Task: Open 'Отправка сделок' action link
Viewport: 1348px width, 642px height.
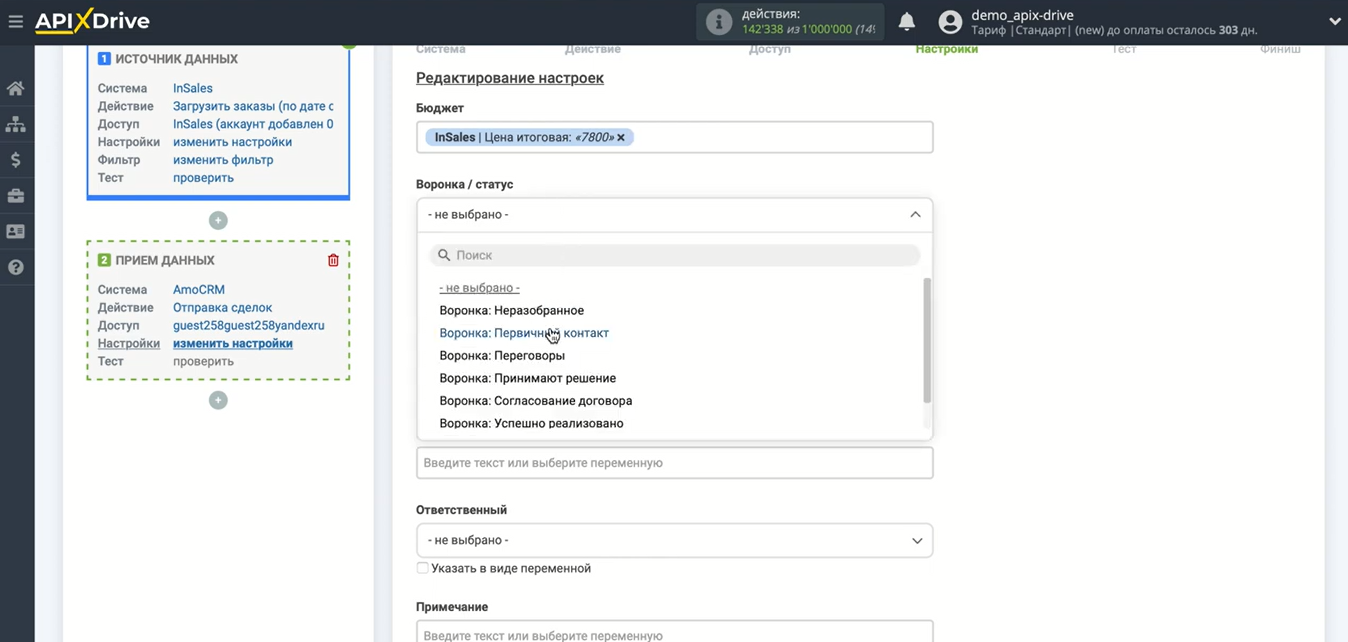Action: coord(222,308)
